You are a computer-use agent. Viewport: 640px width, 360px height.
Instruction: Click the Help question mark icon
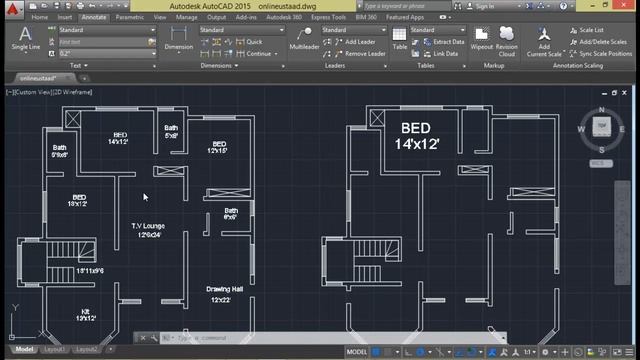coord(563,6)
